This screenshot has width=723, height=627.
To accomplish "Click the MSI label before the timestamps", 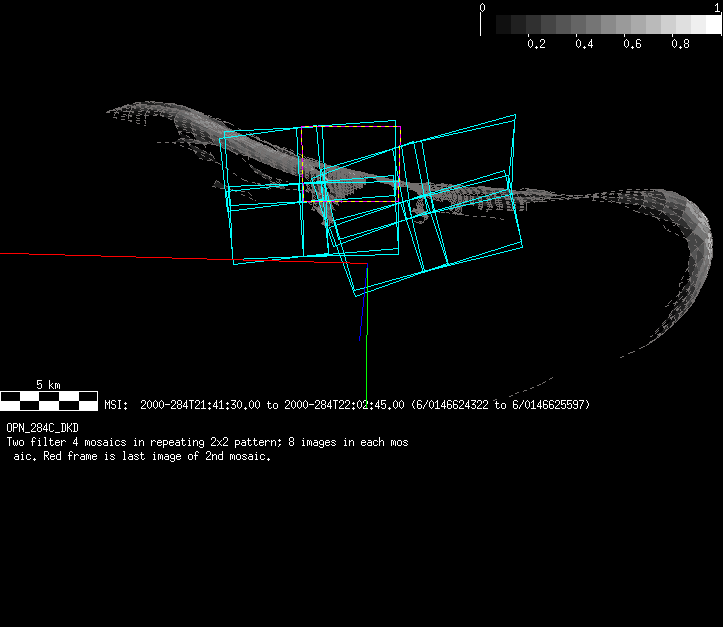I will pyautogui.click(x=116, y=405).
